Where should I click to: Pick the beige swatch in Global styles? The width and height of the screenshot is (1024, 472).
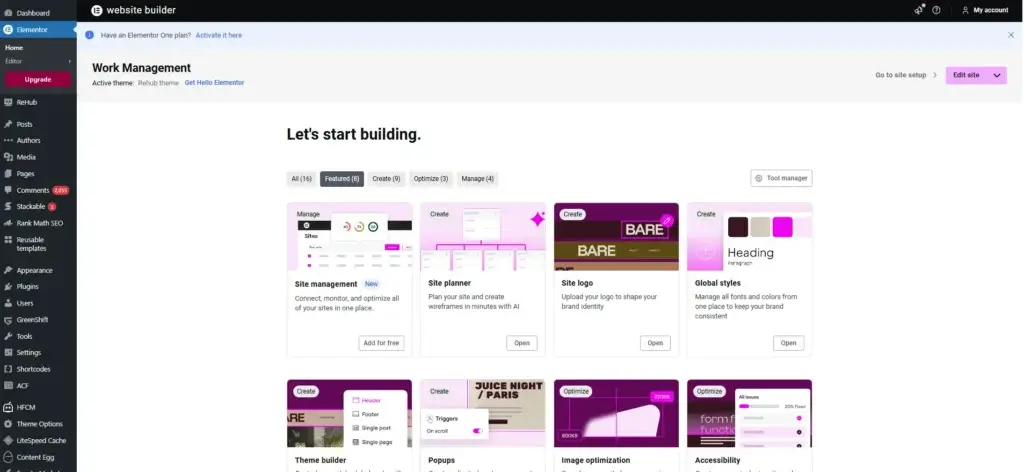760,227
